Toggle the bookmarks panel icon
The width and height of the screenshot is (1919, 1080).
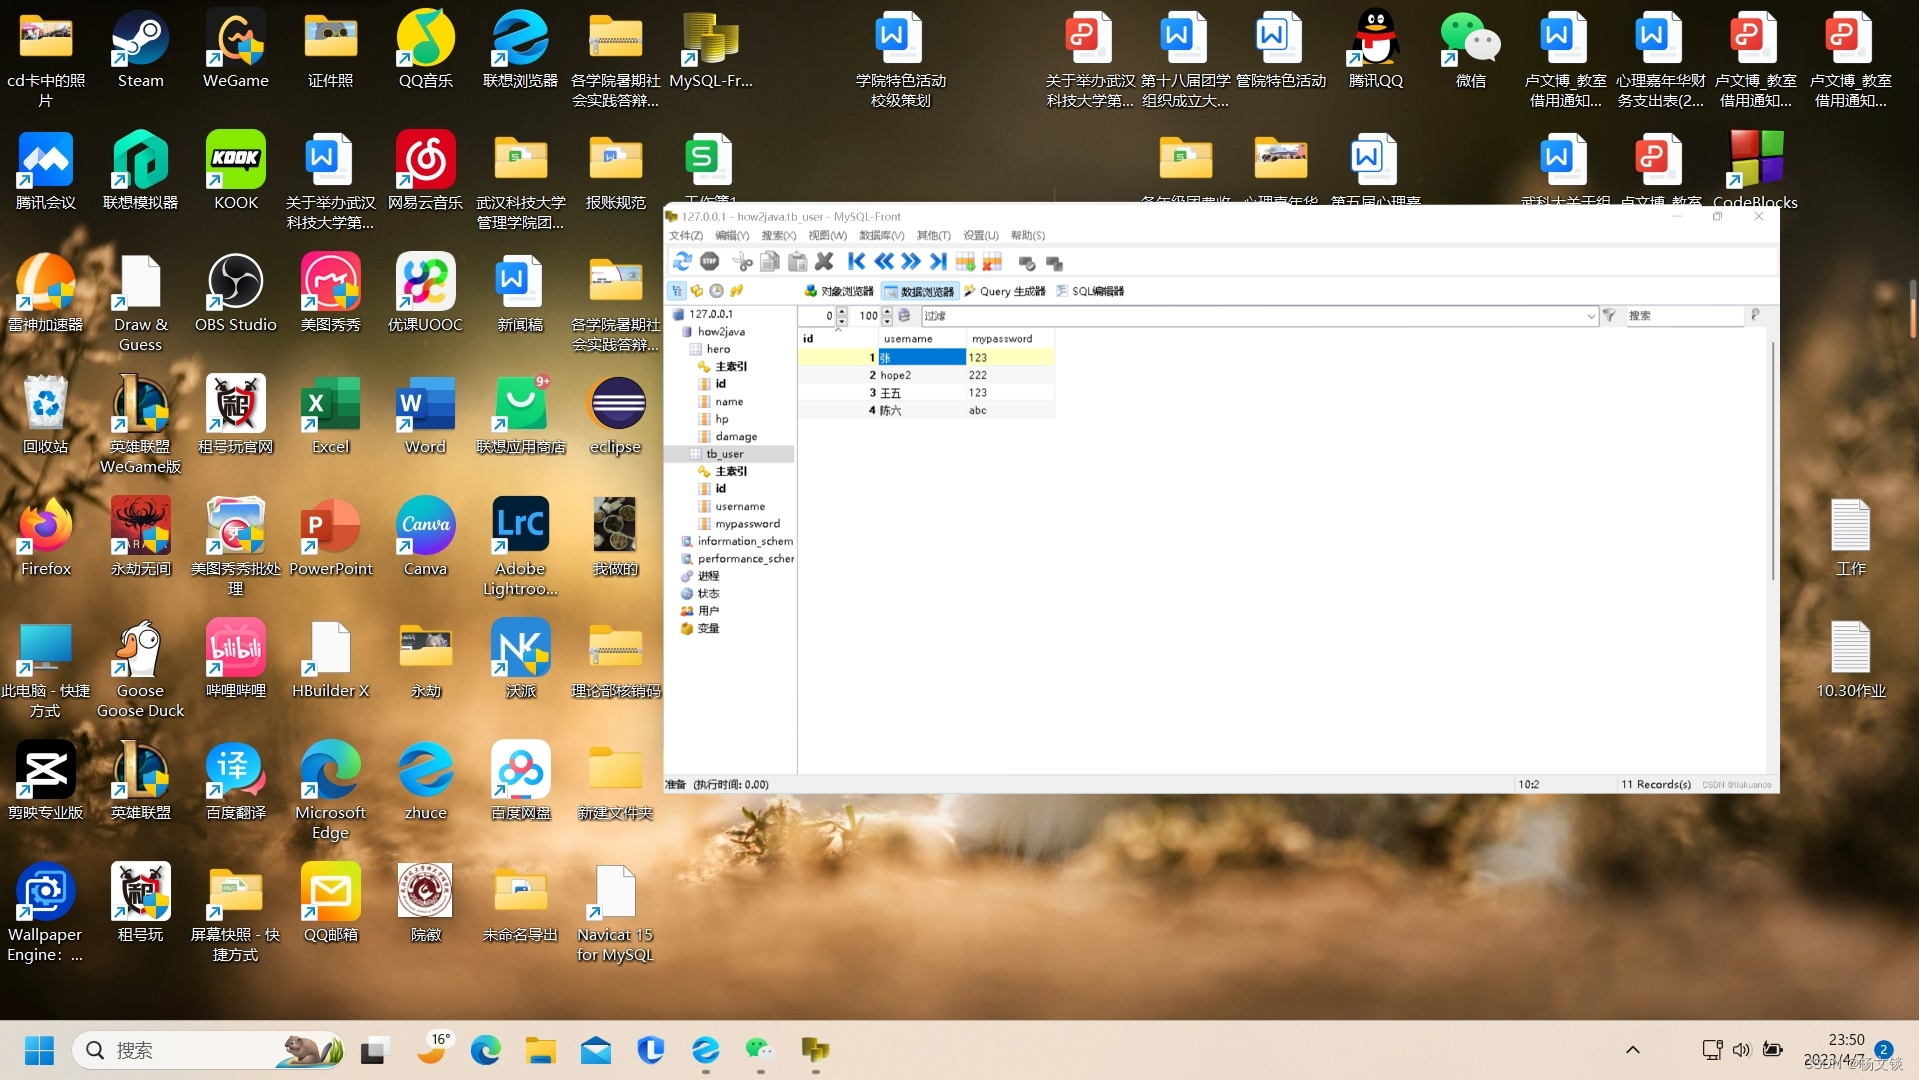click(697, 291)
